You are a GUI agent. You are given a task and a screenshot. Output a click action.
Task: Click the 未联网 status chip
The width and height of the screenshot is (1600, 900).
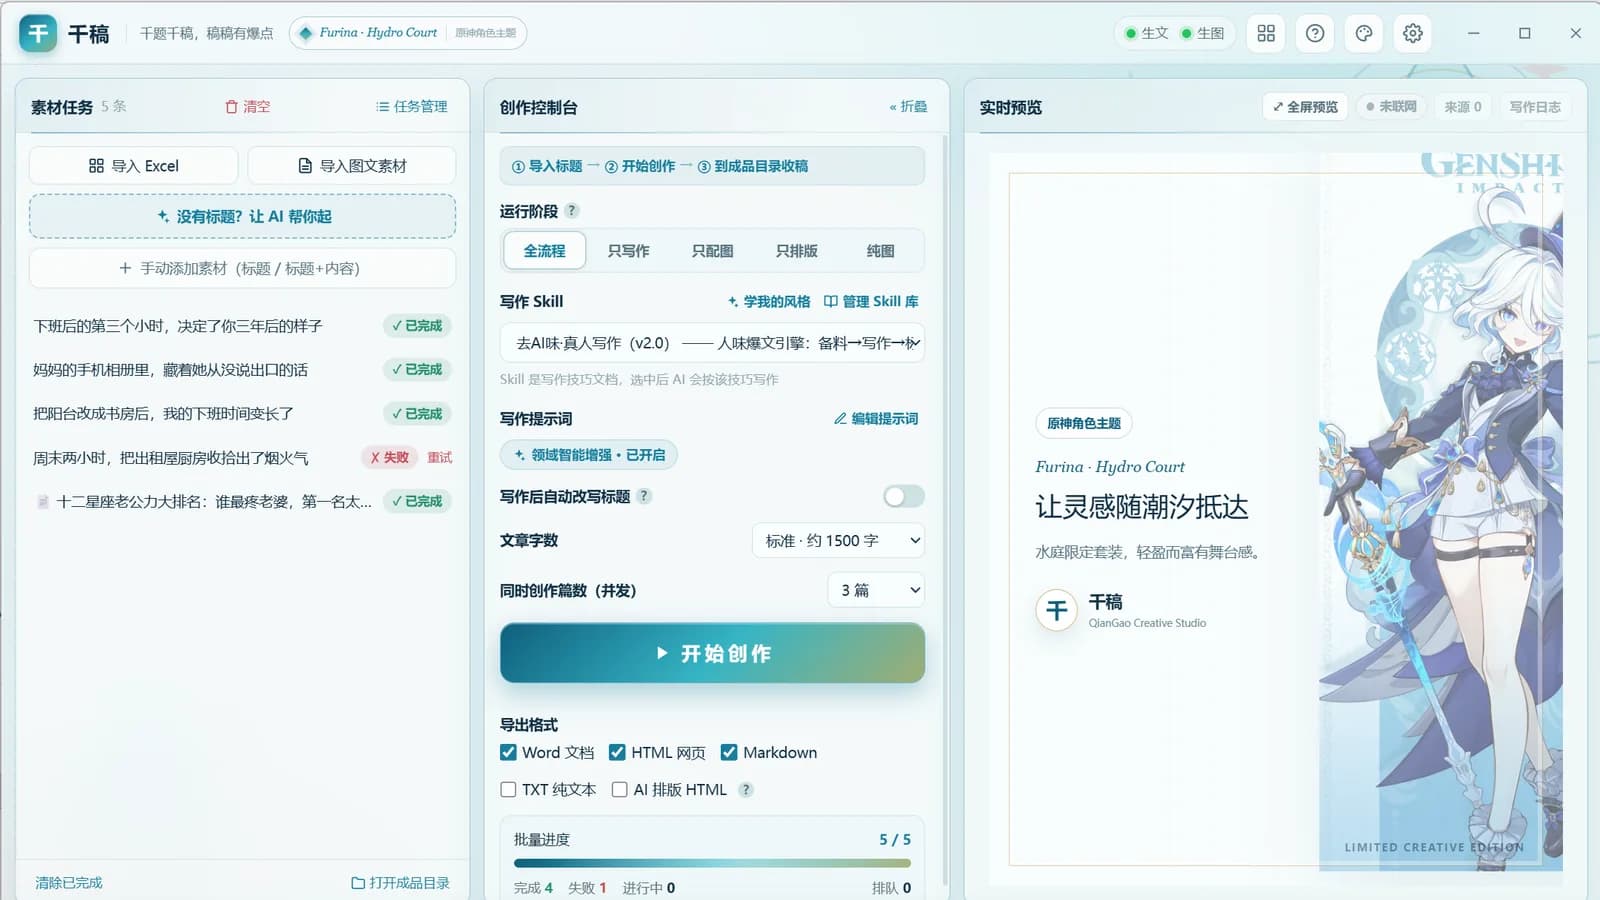(1392, 106)
